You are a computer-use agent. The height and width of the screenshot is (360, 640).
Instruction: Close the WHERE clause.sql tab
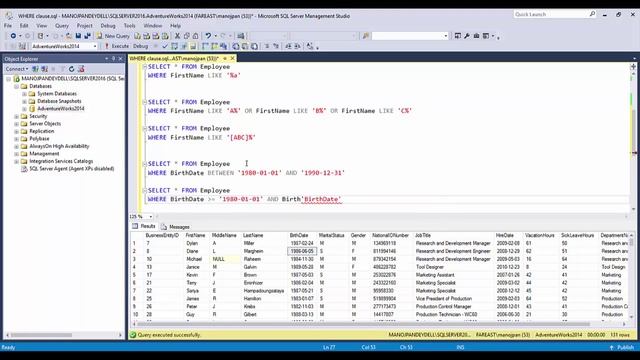point(232,58)
